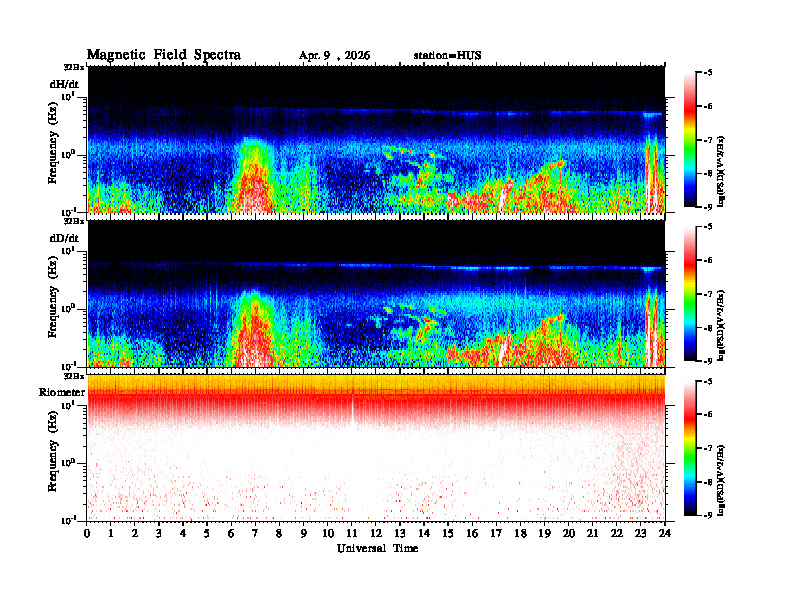Click hour "19" on the Universal Time axis

click(544, 533)
